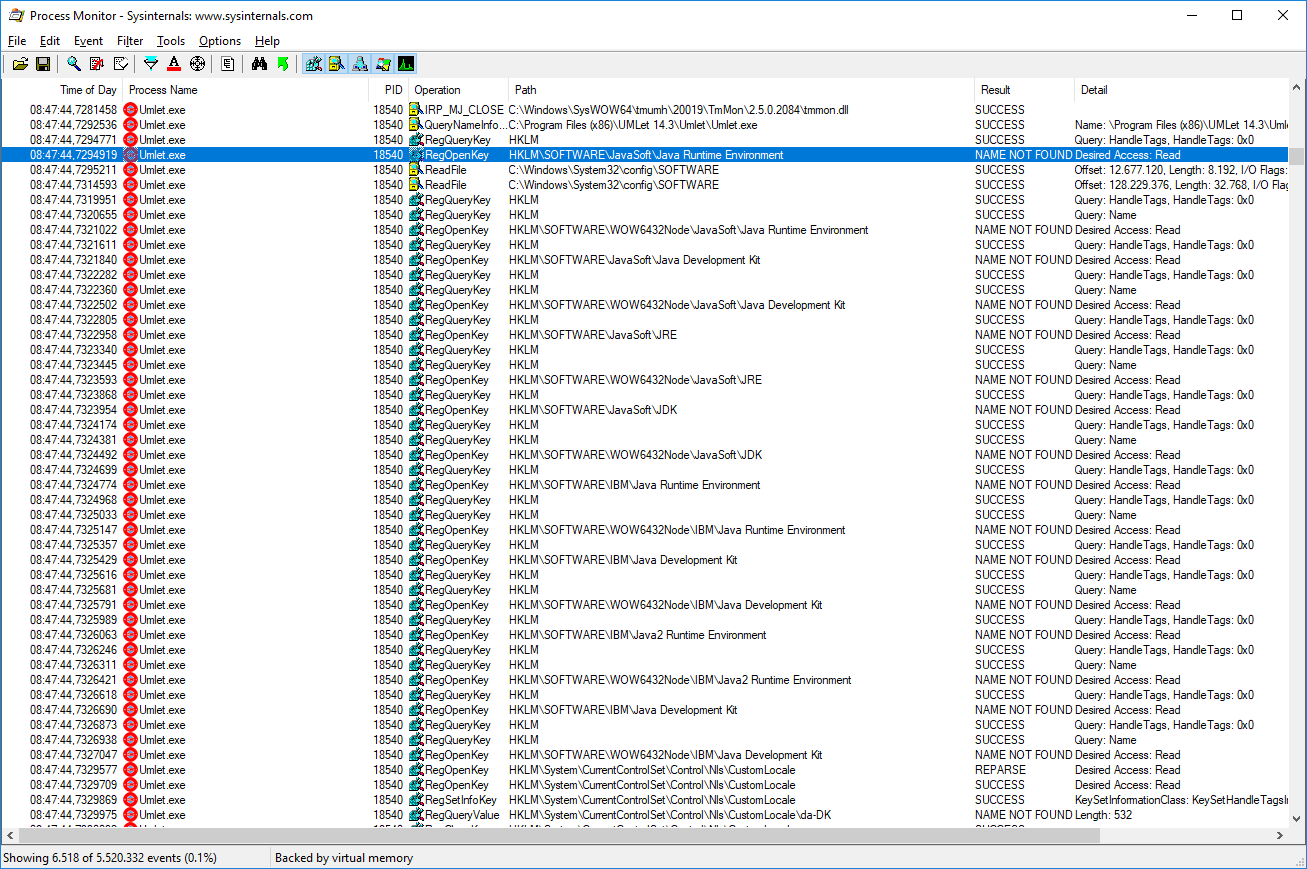Select the Include Process From Window crosshair
The width and height of the screenshot is (1307, 869).
[197, 64]
